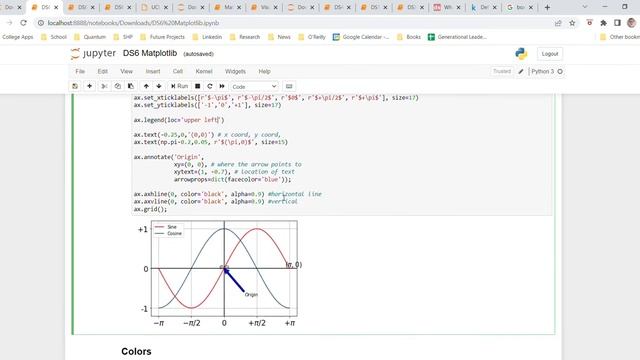Image resolution: width=640 pixels, height=360 pixels.
Task: Open the SHP bookmark folder
Action: [x=123, y=37]
